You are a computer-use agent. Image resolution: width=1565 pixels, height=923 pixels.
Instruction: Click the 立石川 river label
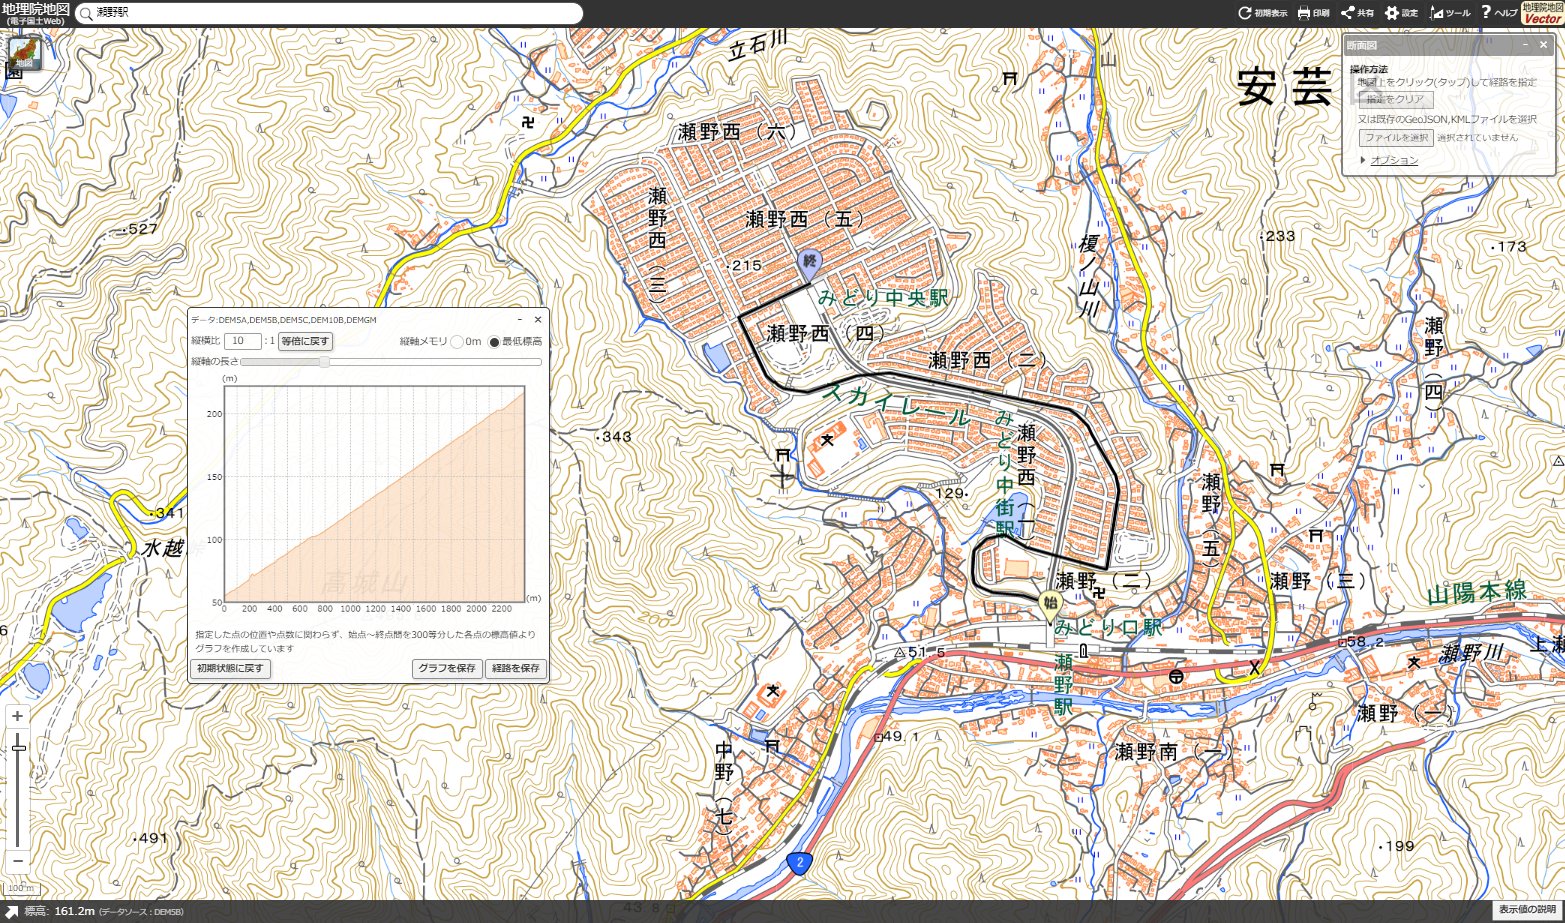pos(757,45)
